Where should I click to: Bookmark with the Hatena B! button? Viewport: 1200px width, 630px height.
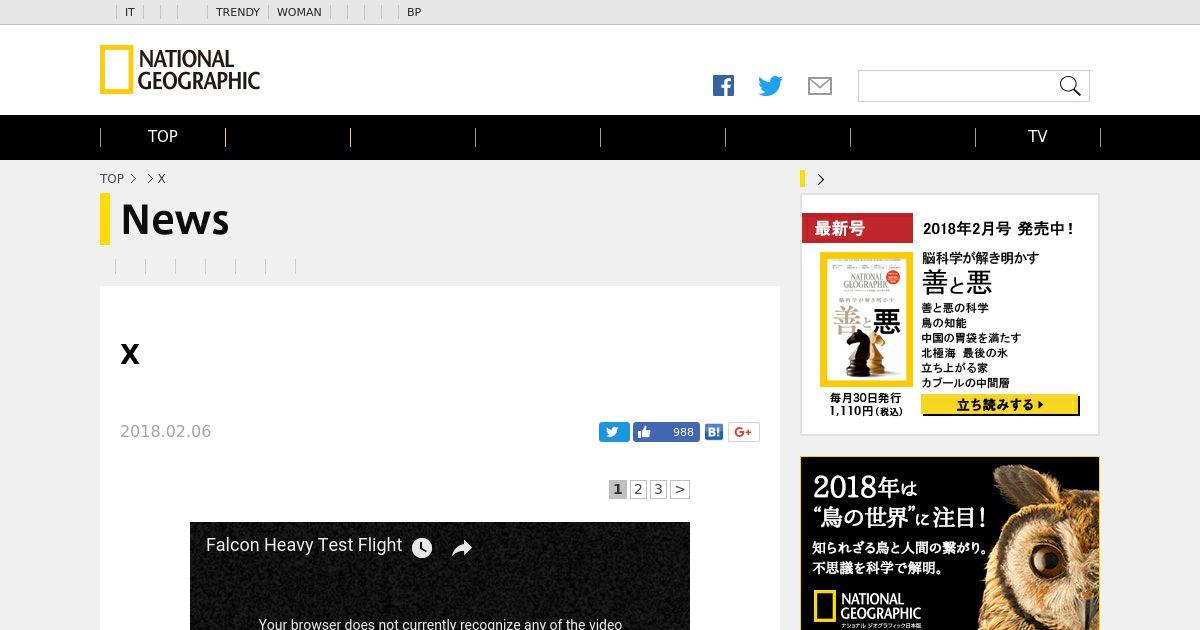pos(714,432)
